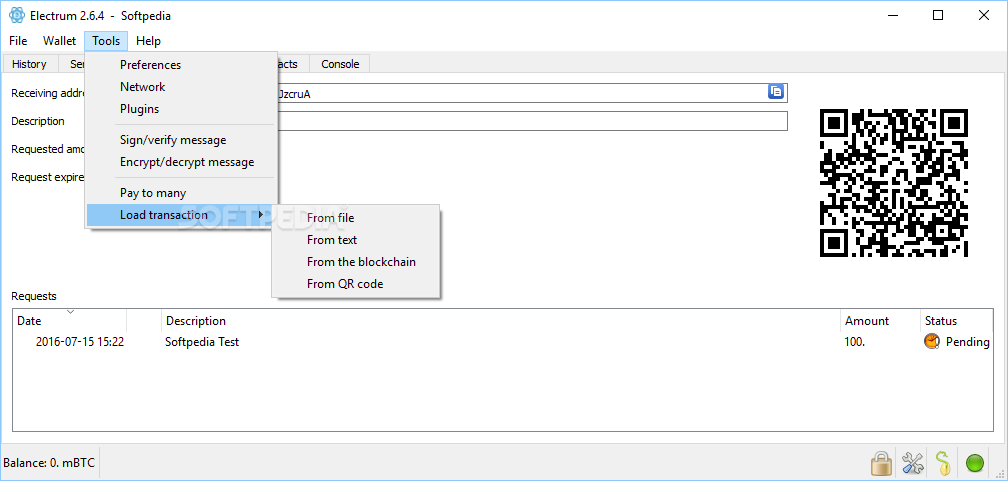This screenshot has height=481, width=1008.
Task: Click the Pending status text
Action: [968, 341]
